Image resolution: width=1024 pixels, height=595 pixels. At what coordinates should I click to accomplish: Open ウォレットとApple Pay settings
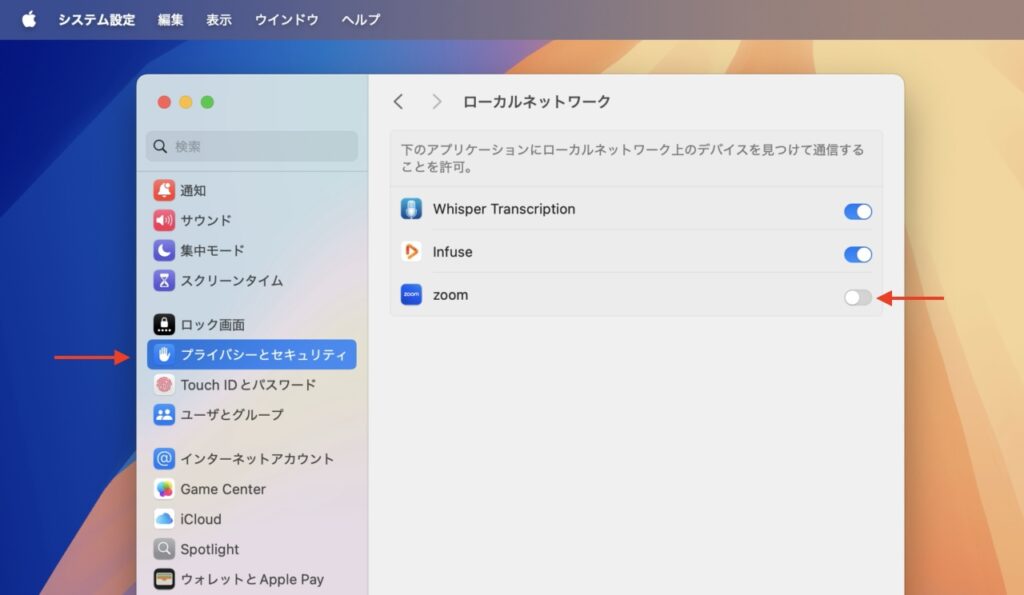[x=165, y=579]
